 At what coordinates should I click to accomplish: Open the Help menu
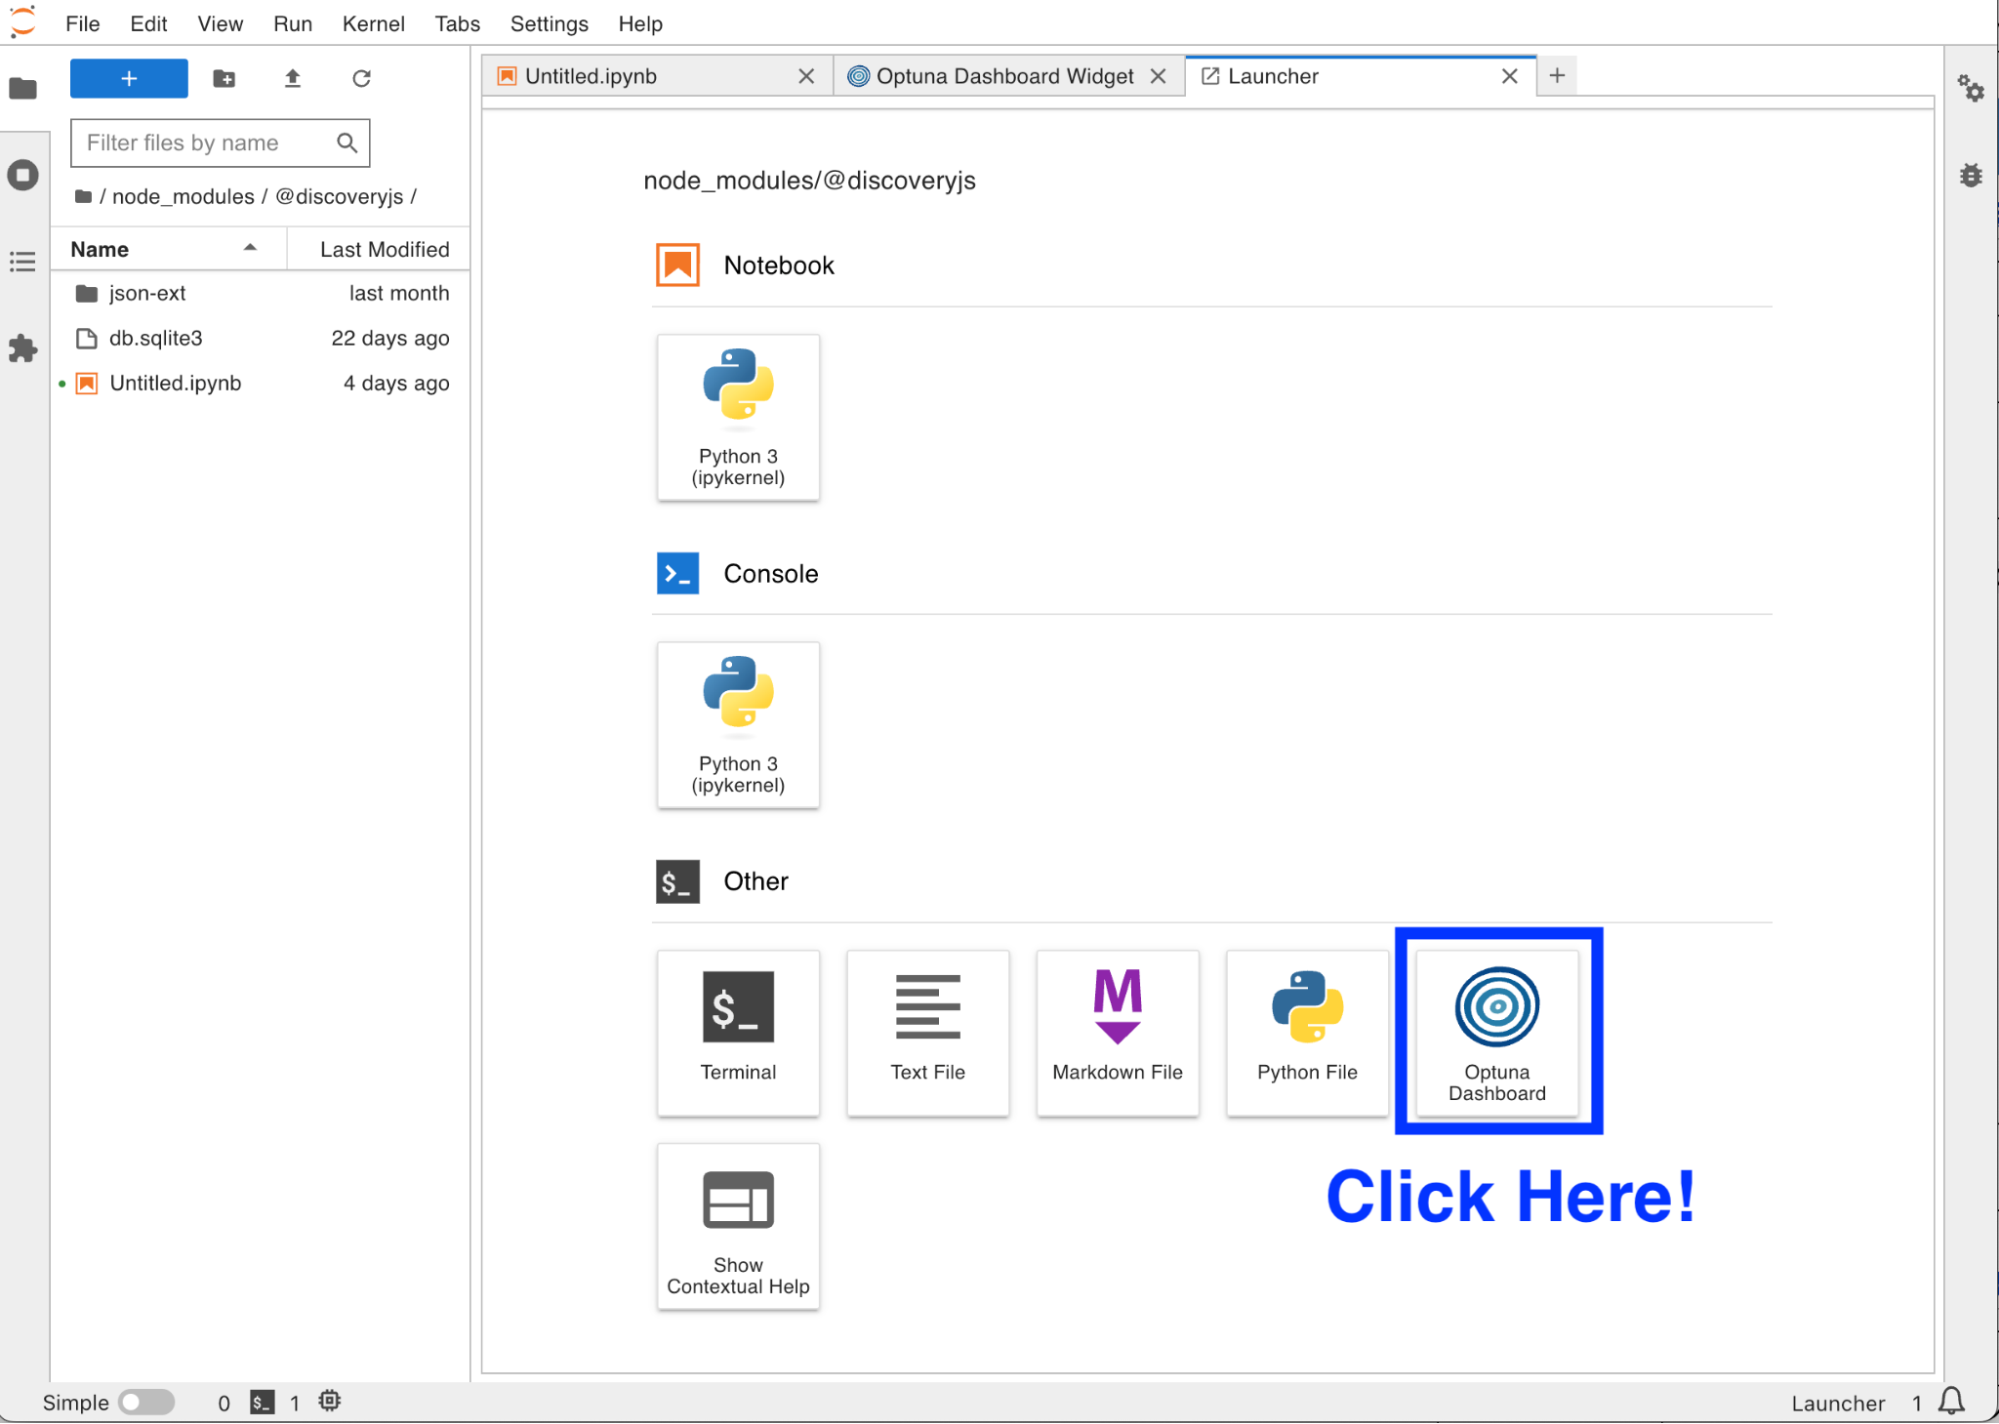(x=640, y=23)
